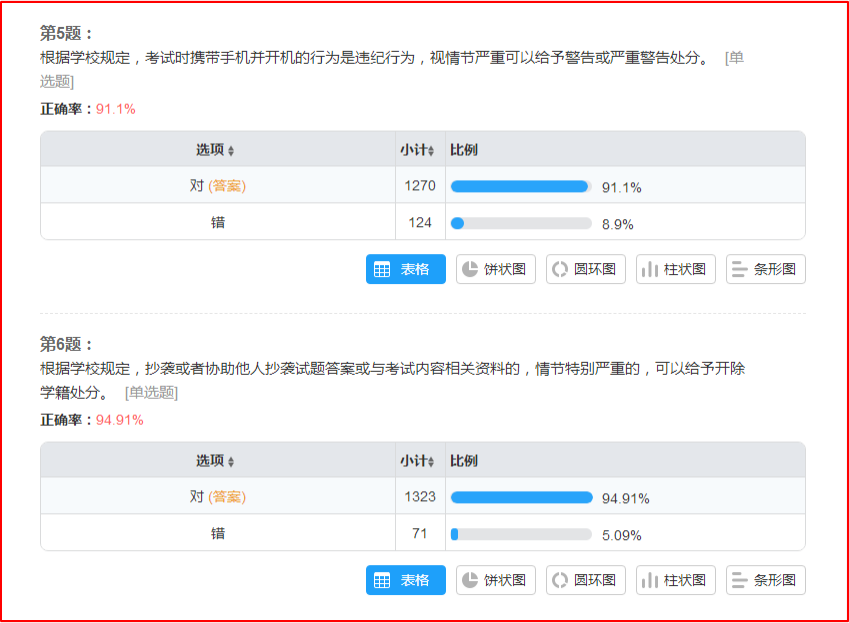Show 圆环图 donut chart for question 5
This screenshot has width=849, height=623.
(586, 269)
